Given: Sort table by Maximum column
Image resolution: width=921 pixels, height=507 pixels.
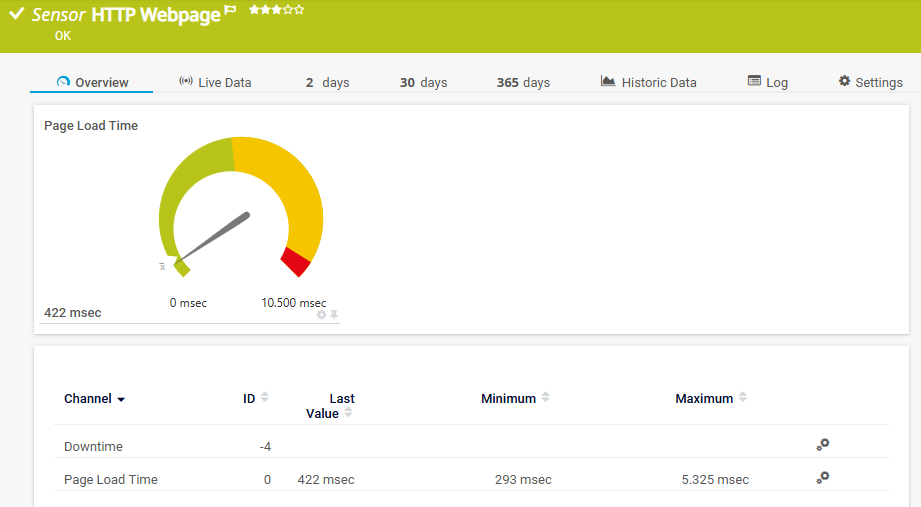Looking at the screenshot, I should 711,398.
